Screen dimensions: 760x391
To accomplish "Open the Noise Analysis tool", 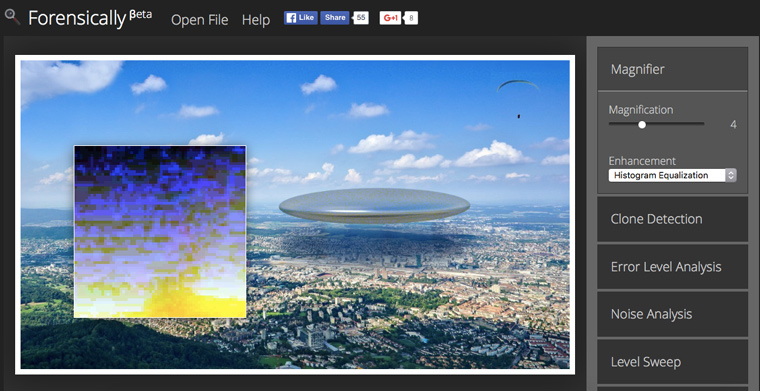I will (x=672, y=314).
